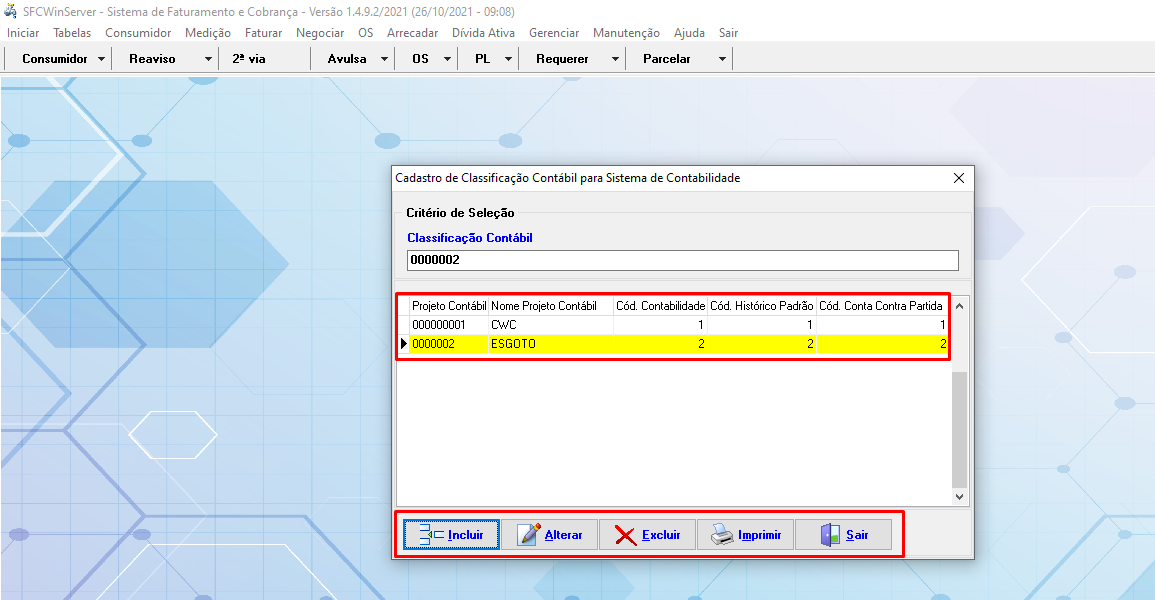1155x600 pixels.
Task: Click the SFCWinServer app icon in title bar
Action: point(12,11)
